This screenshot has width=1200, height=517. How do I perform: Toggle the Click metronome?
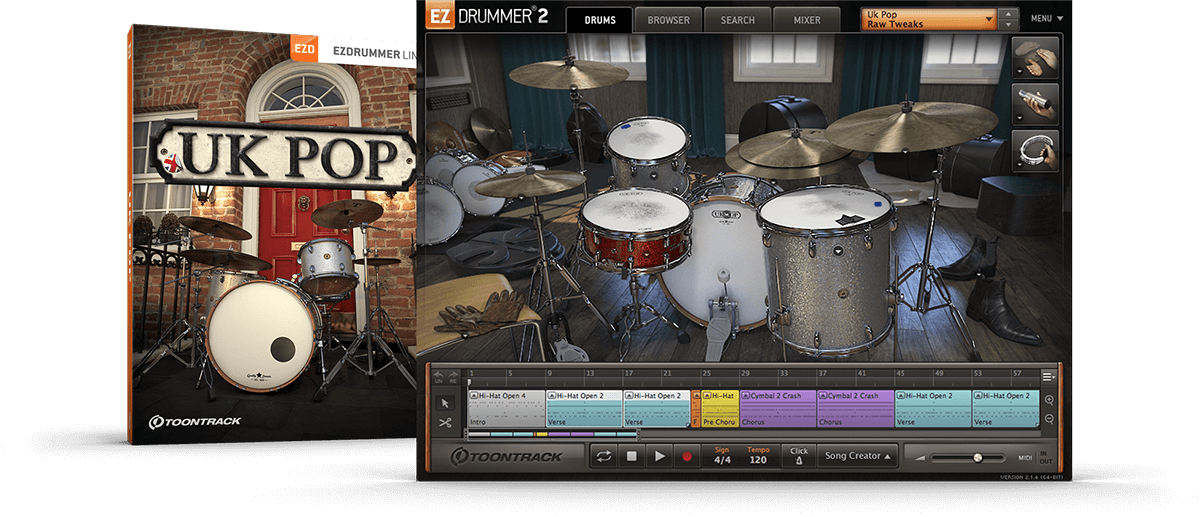pyautogui.click(x=798, y=456)
